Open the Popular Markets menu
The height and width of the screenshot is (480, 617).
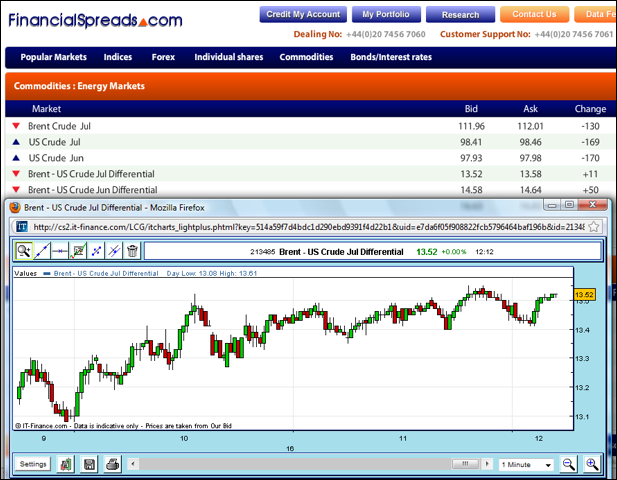coord(54,57)
